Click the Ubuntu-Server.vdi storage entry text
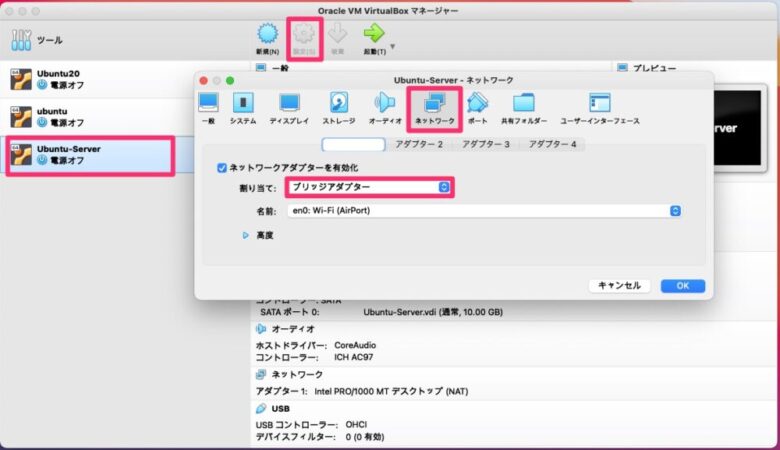The width and height of the screenshot is (780, 450). click(x=433, y=312)
